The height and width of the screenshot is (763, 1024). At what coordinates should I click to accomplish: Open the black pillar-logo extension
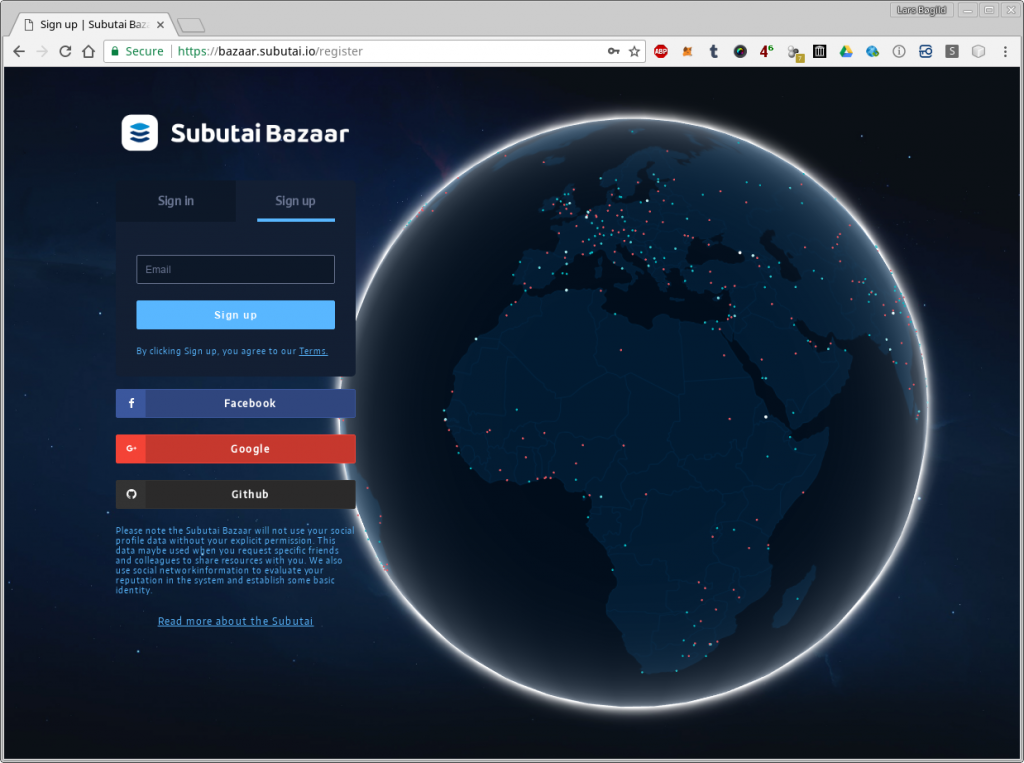click(x=820, y=51)
